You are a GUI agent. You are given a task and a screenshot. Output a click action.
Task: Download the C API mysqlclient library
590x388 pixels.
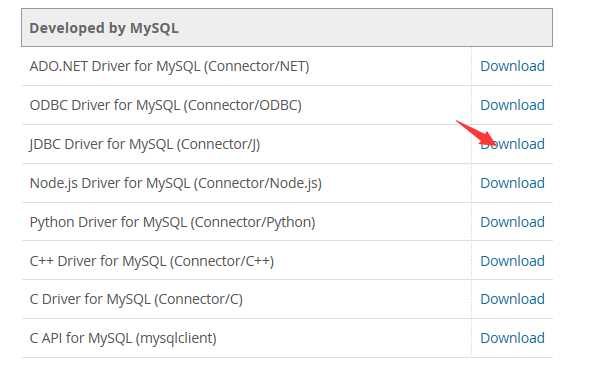(512, 338)
